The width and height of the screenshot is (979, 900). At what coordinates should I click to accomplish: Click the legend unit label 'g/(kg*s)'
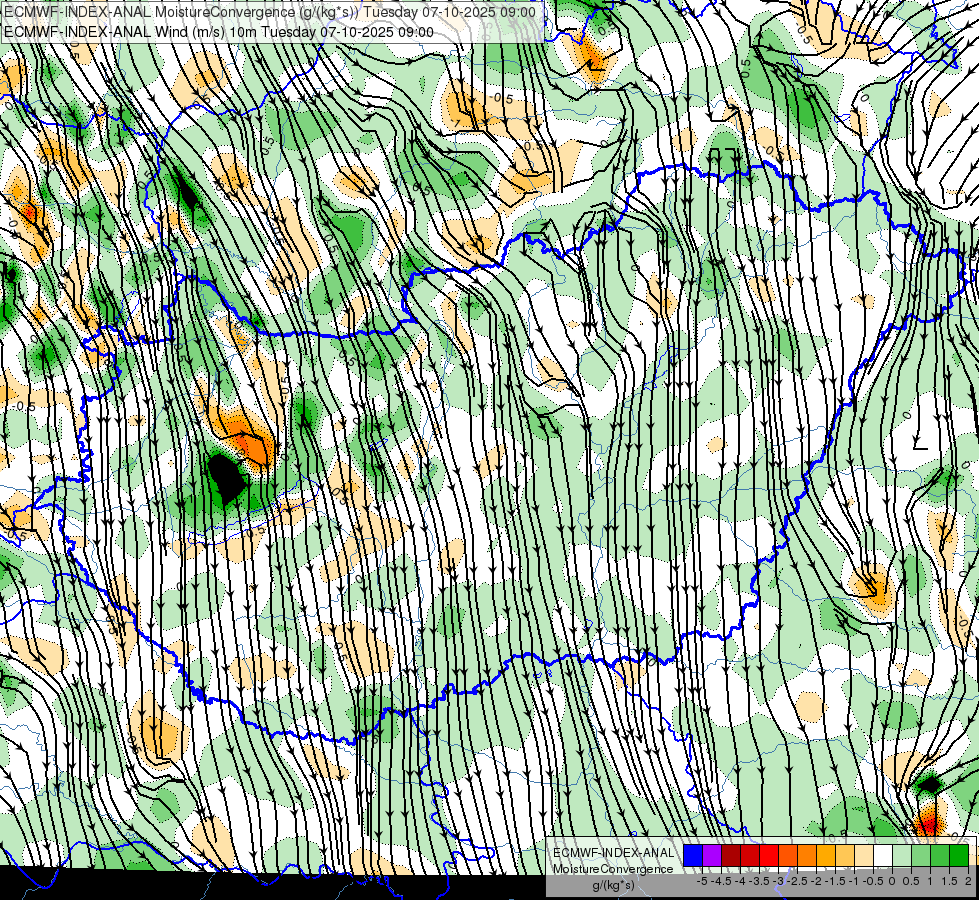coord(614,886)
